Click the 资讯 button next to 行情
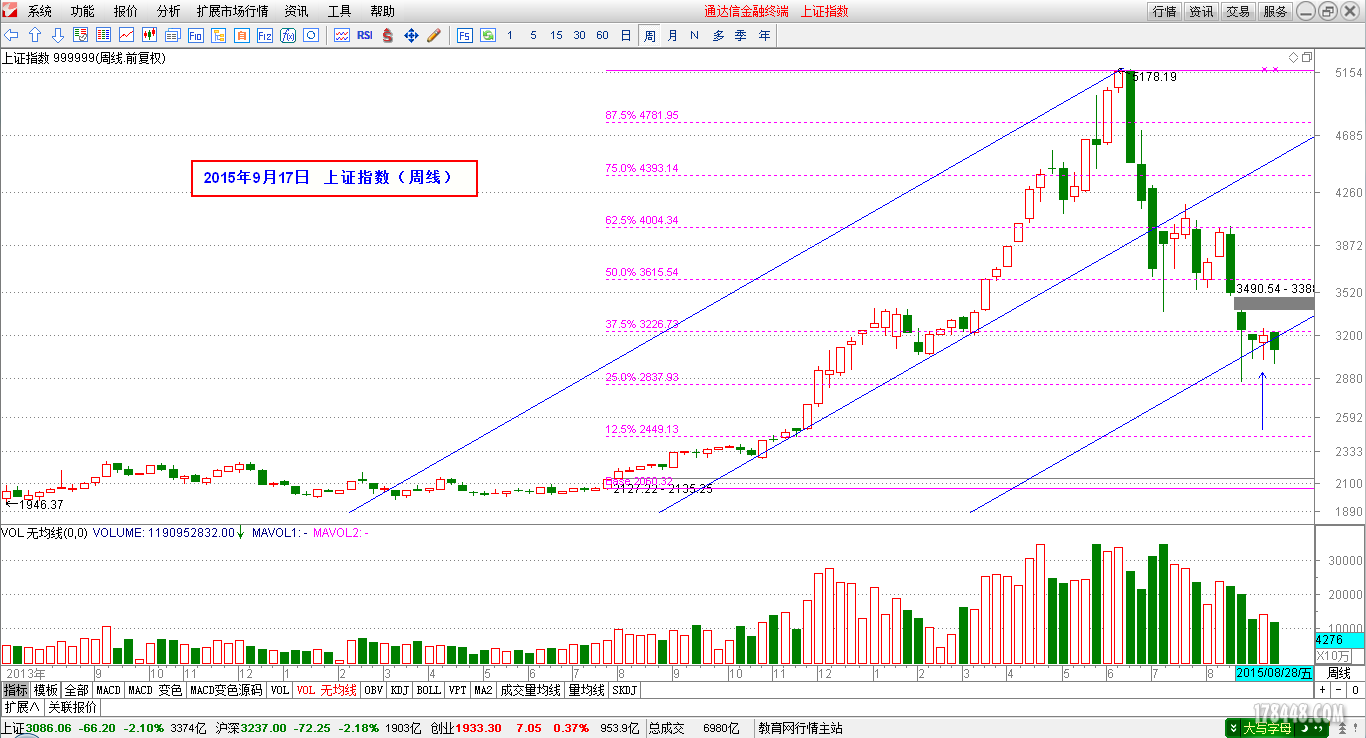Image resolution: width=1366 pixels, height=738 pixels. click(x=1201, y=11)
